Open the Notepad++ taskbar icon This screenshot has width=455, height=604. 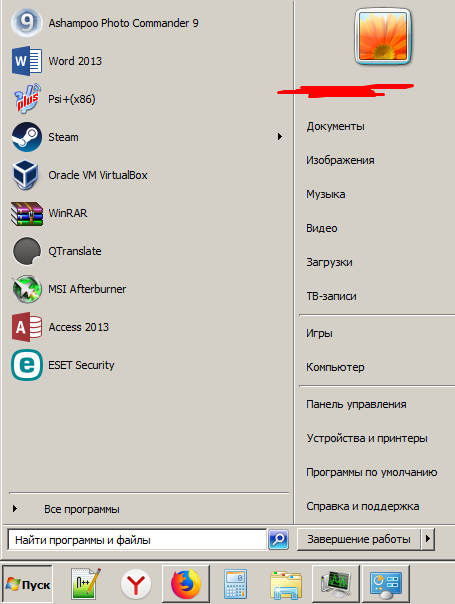(86, 584)
